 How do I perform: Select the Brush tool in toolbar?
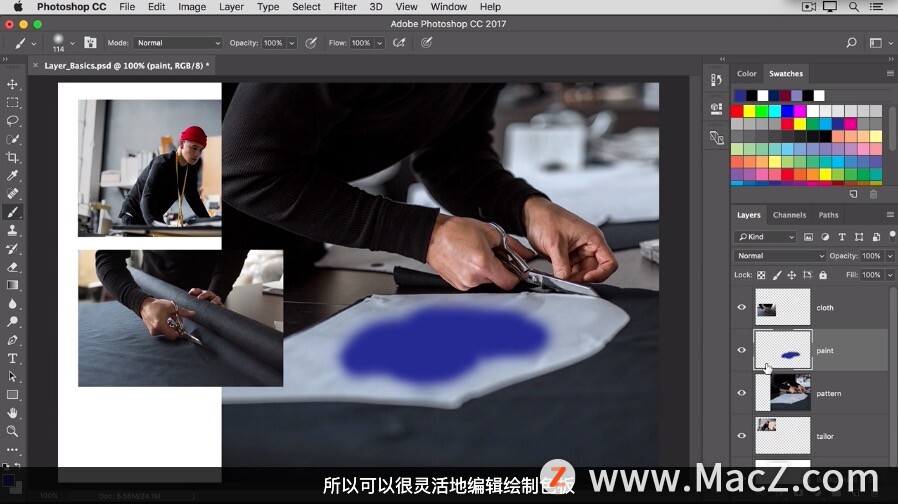pos(12,212)
